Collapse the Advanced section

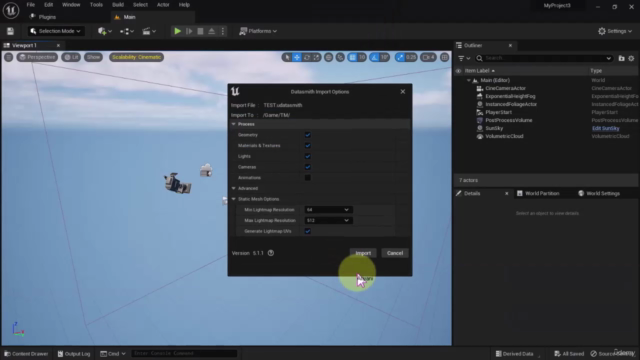(233, 188)
